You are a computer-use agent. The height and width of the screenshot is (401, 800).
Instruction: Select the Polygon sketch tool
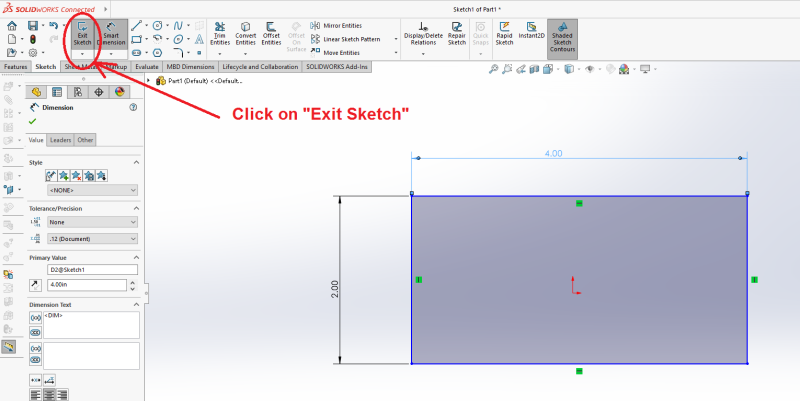tap(158, 53)
